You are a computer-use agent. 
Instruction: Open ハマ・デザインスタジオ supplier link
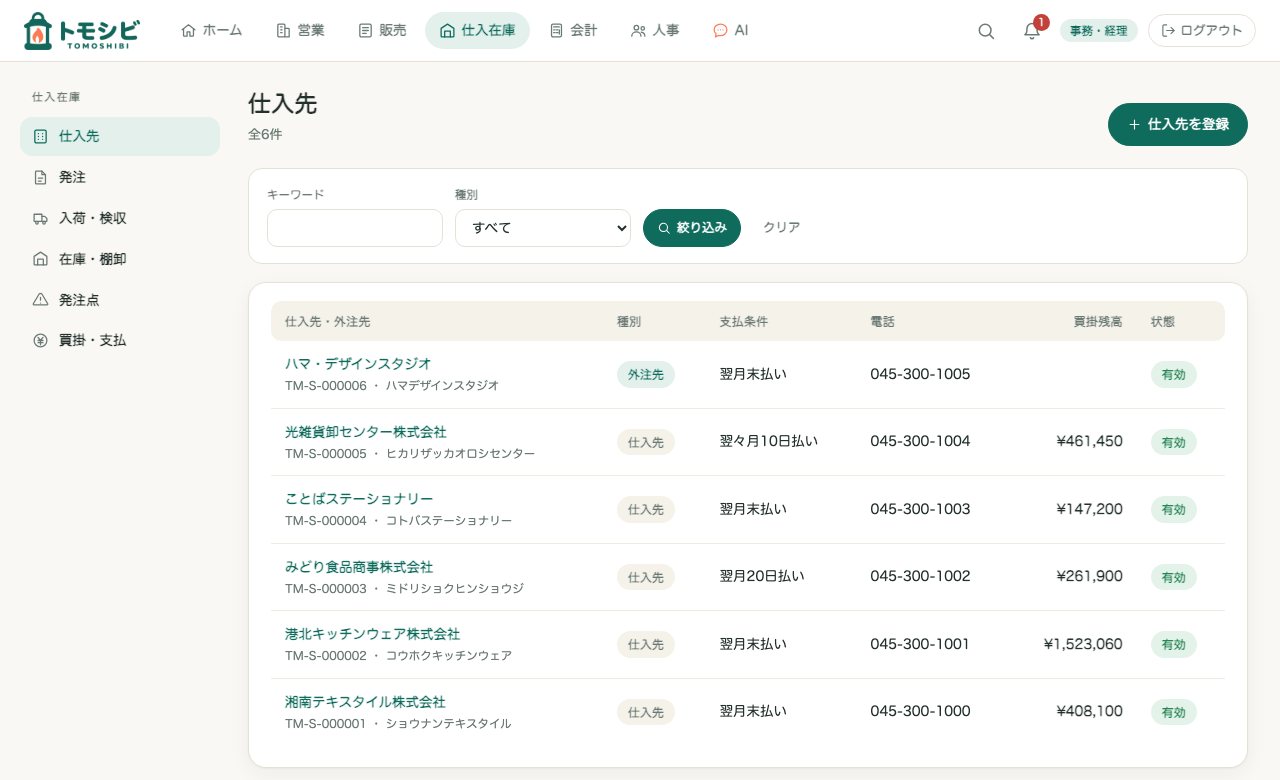[x=358, y=364]
